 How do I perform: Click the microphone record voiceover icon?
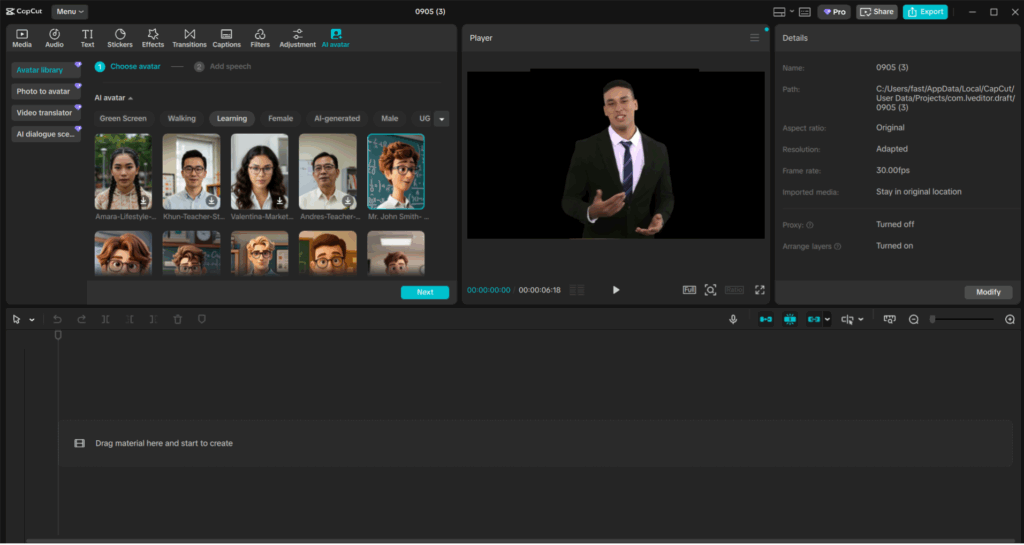[733, 319]
